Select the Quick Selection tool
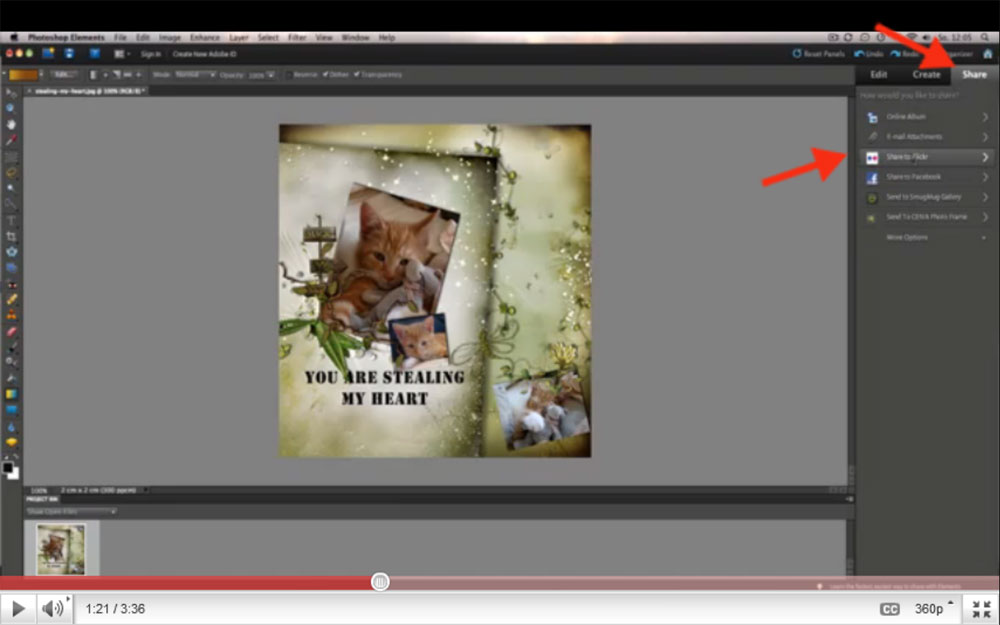 click(x=11, y=205)
